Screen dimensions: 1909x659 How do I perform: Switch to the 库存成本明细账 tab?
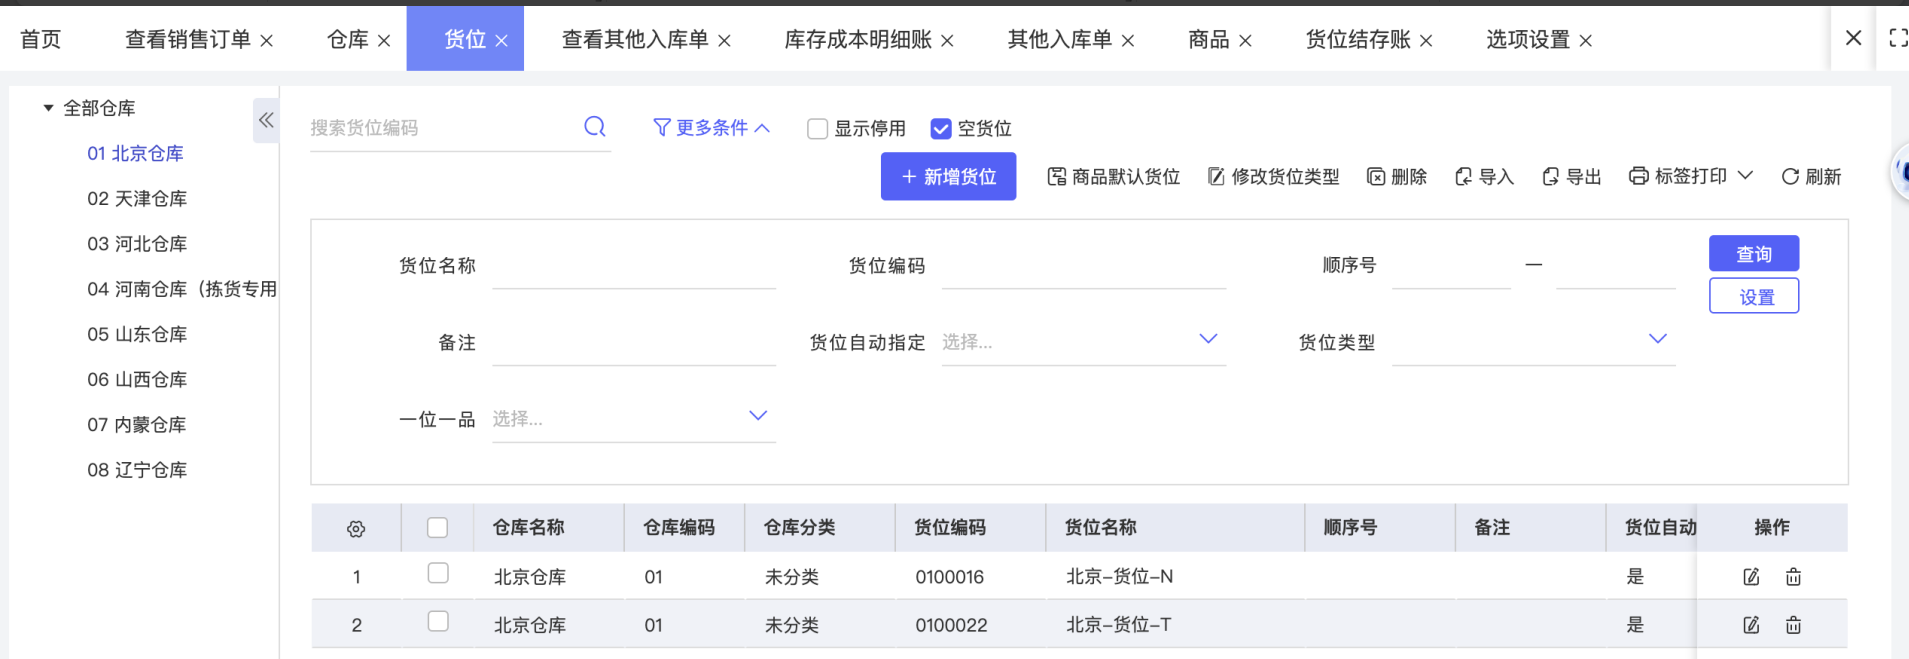[857, 40]
